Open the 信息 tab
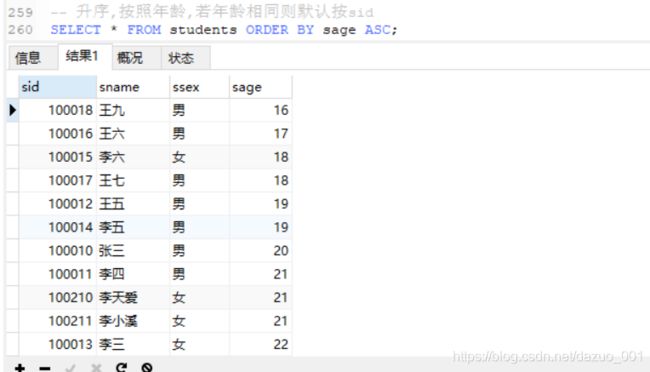The width and height of the screenshot is (650, 372). tap(33, 58)
